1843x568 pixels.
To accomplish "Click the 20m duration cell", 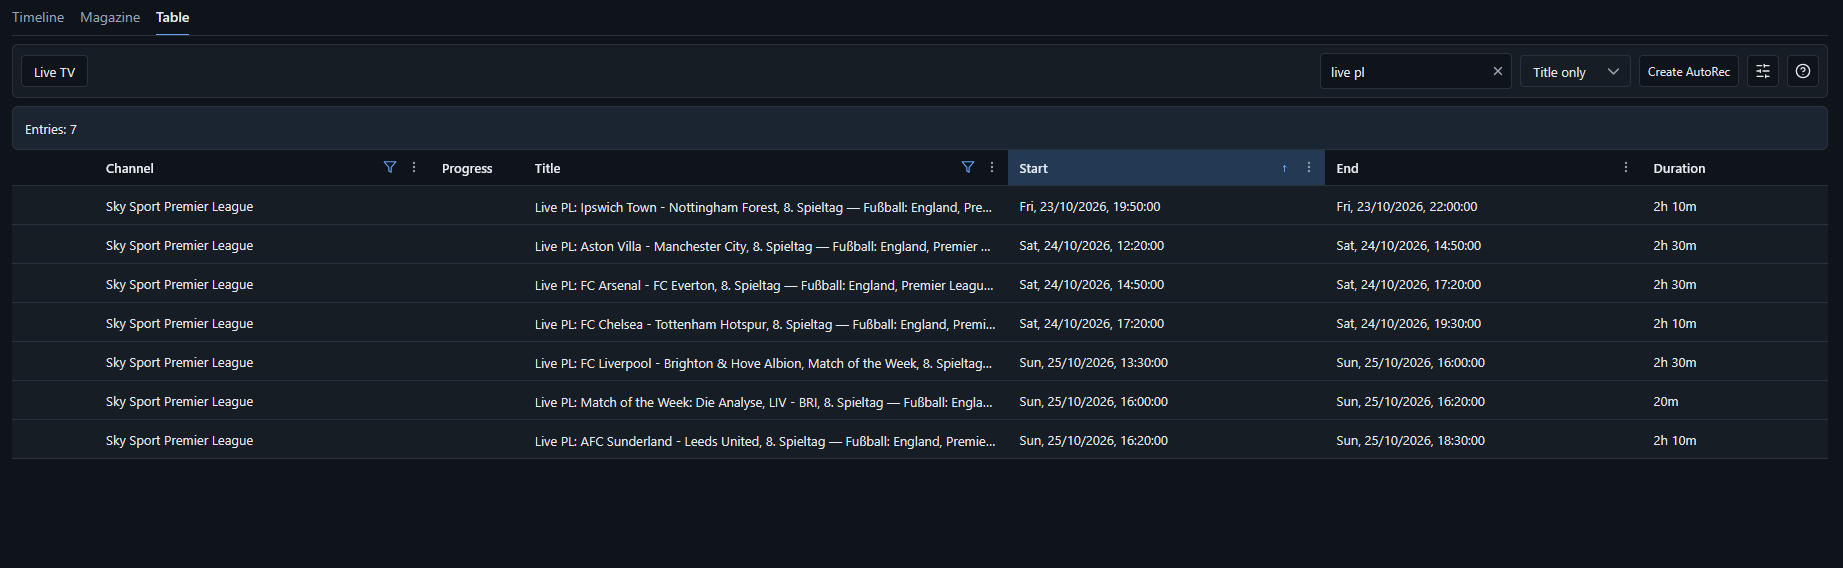I will coord(1665,402).
